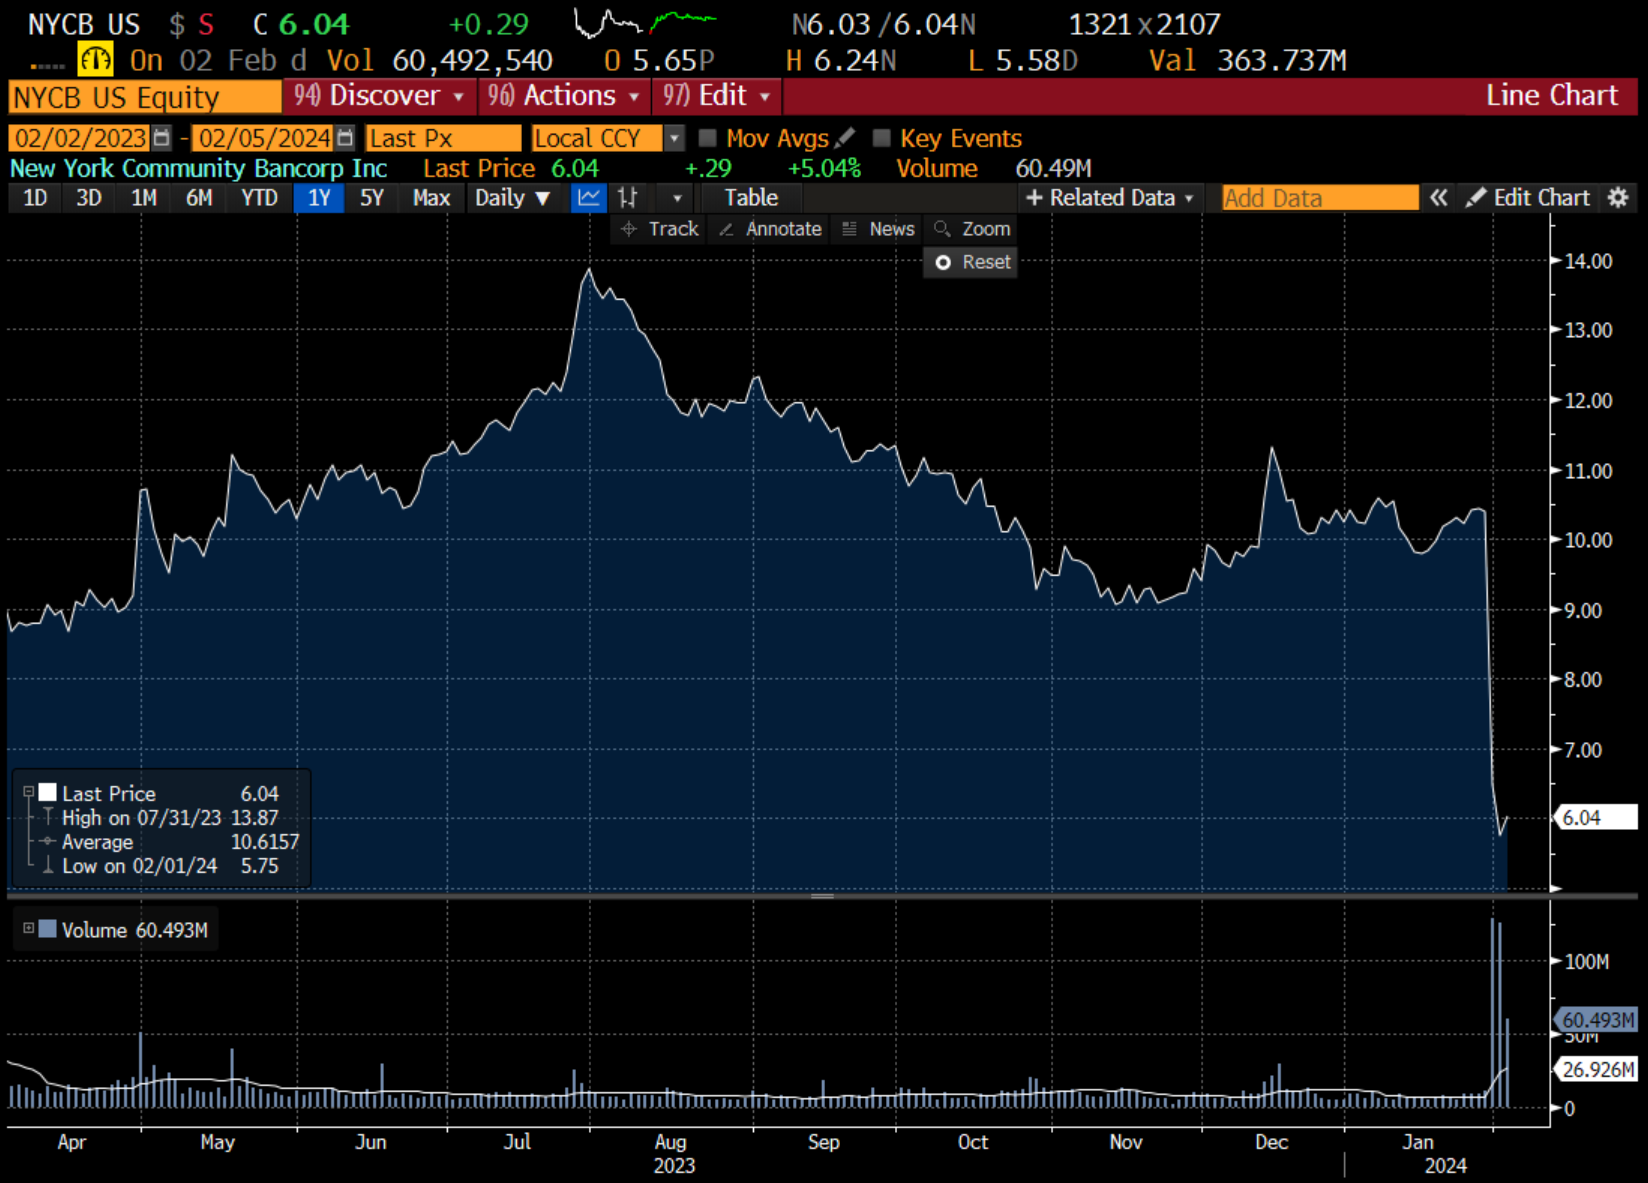This screenshot has width=1648, height=1183.
Task: Switch to Table view
Action: click(751, 198)
